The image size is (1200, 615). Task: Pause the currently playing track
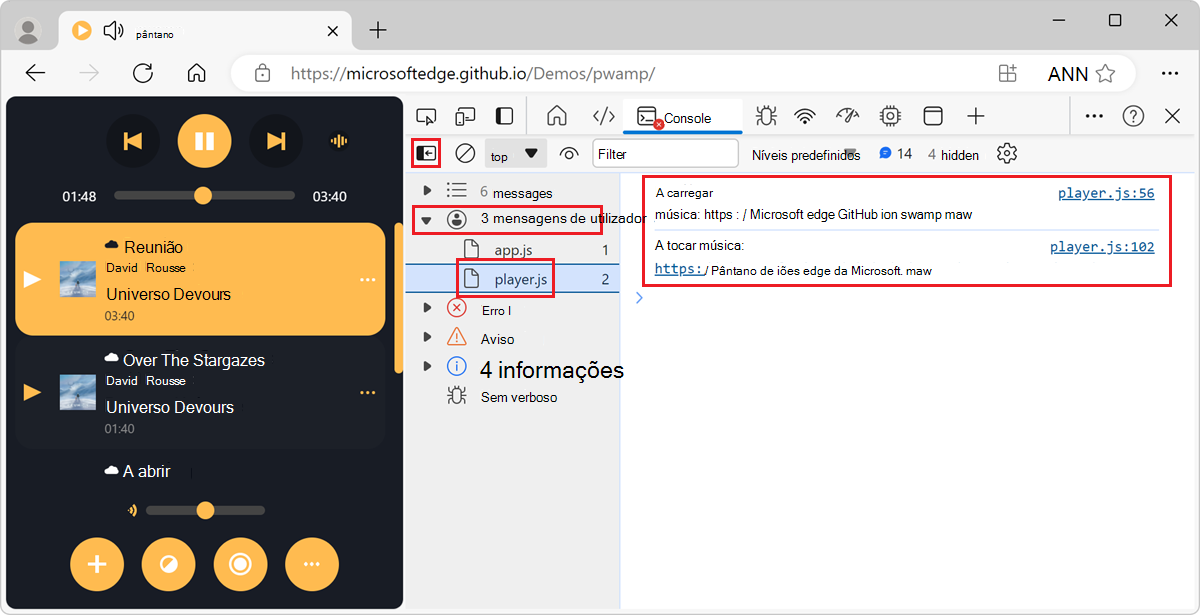point(204,140)
